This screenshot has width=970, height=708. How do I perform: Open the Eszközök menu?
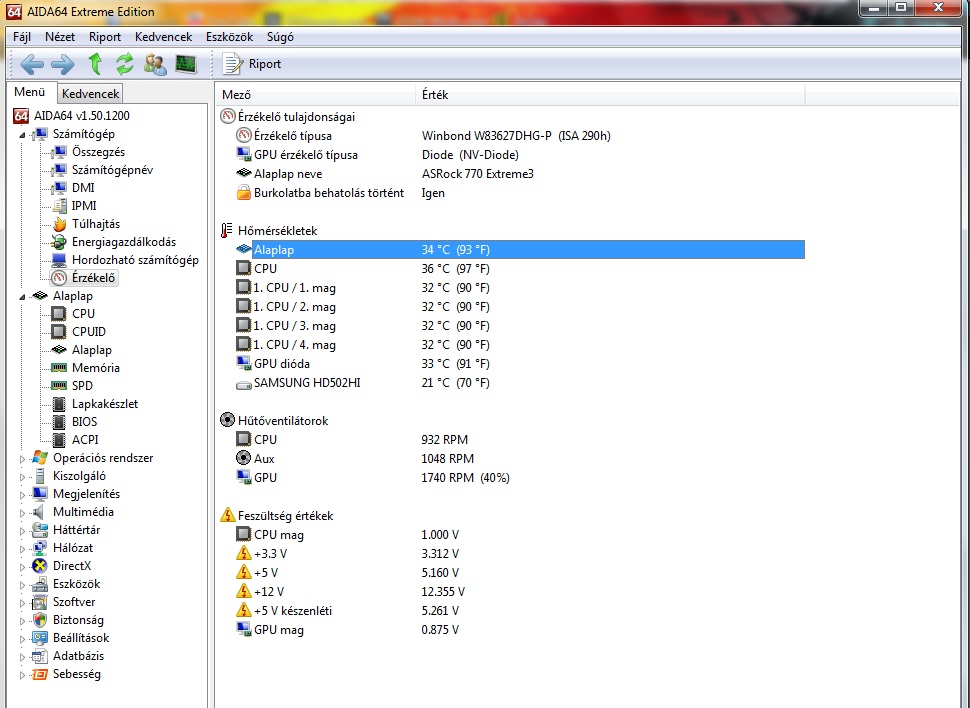230,37
